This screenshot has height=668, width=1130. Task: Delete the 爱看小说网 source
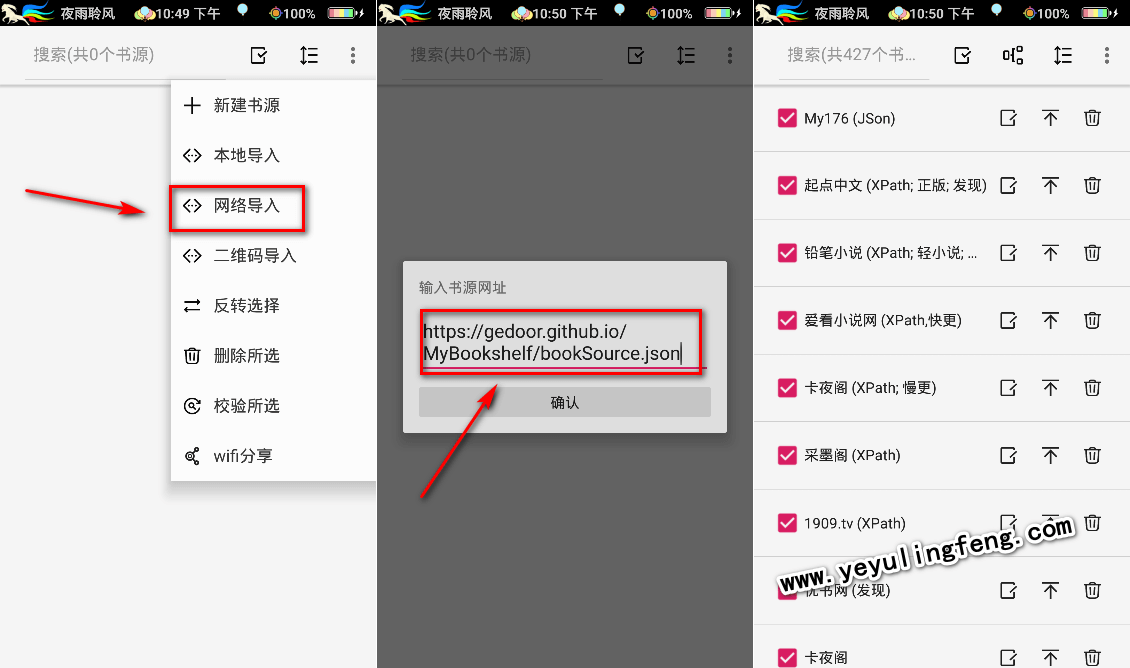point(1093,320)
